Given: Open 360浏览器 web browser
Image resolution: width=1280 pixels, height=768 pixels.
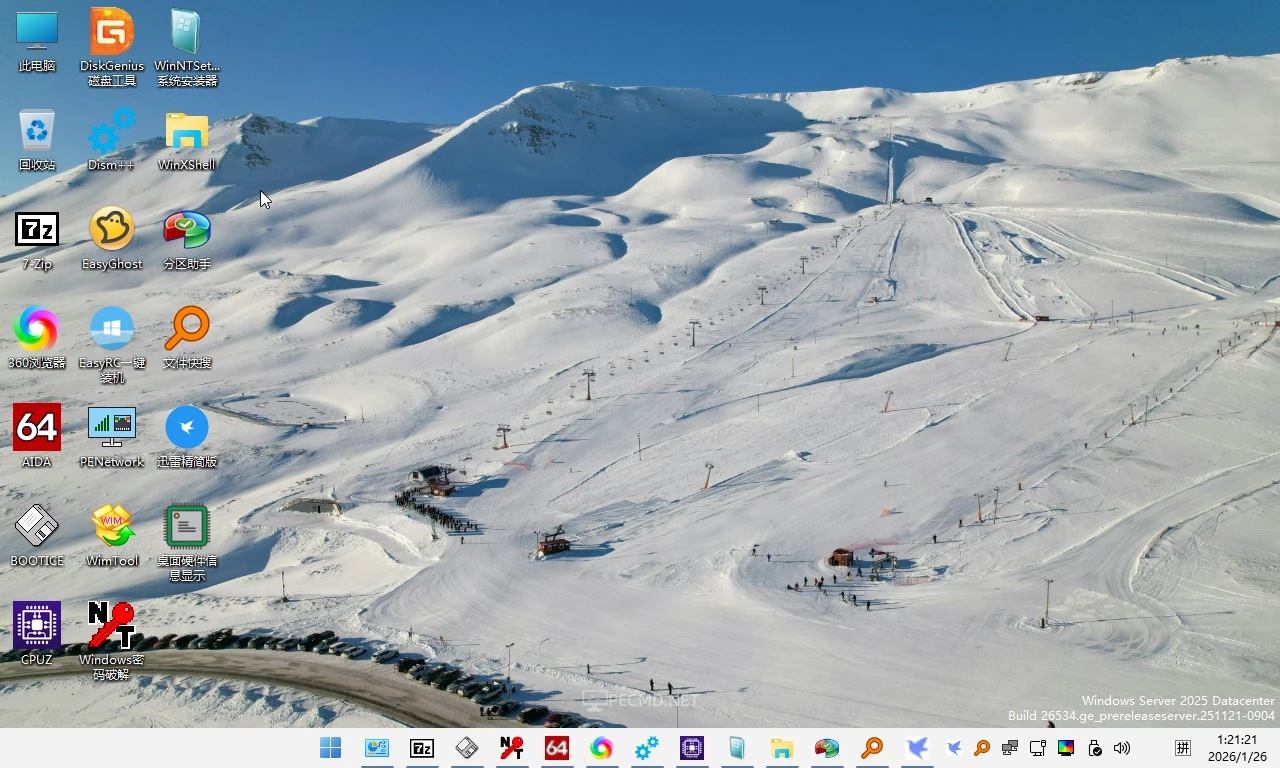Looking at the screenshot, I should tap(36, 330).
